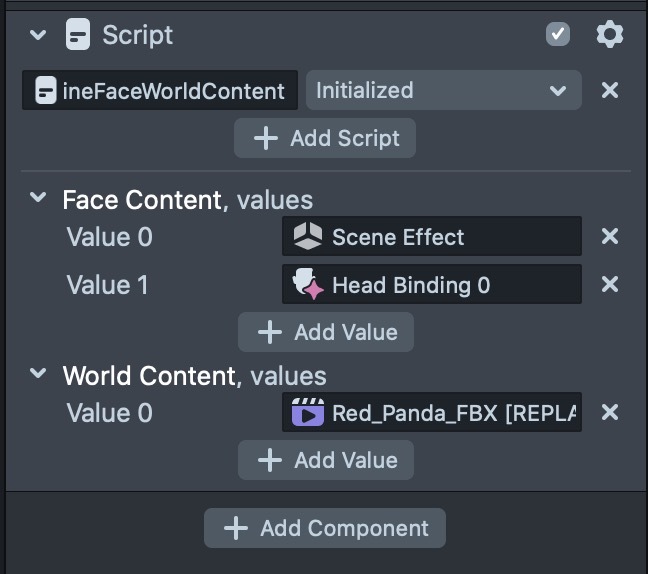Click the Script component icon in header

pos(78,35)
